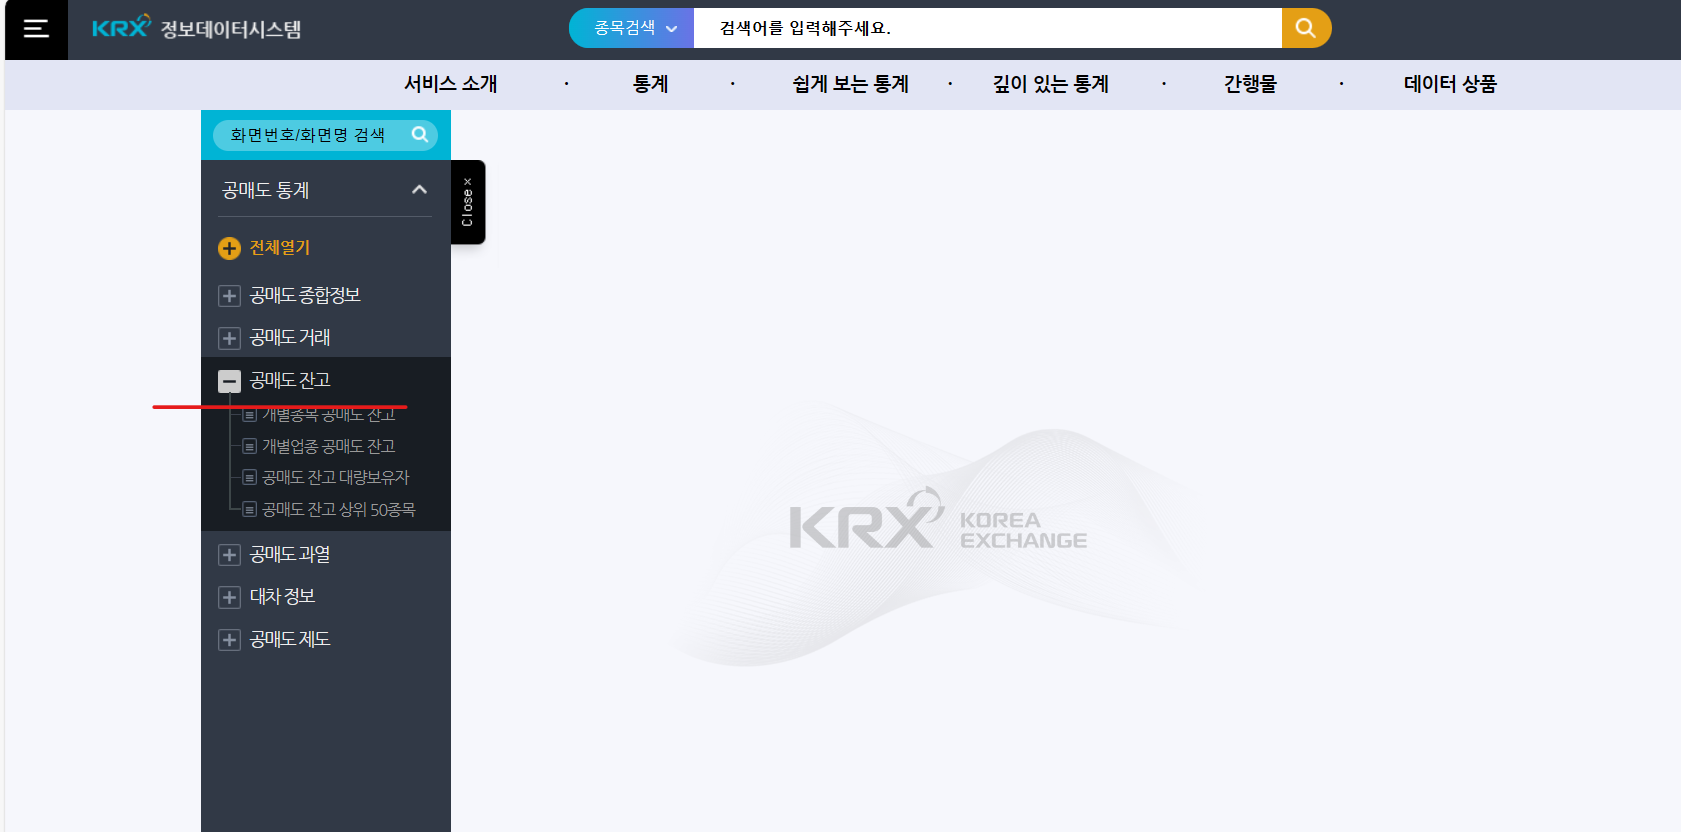Open the 간행물 menu

pyautogui.click(x=1250, y=84)
